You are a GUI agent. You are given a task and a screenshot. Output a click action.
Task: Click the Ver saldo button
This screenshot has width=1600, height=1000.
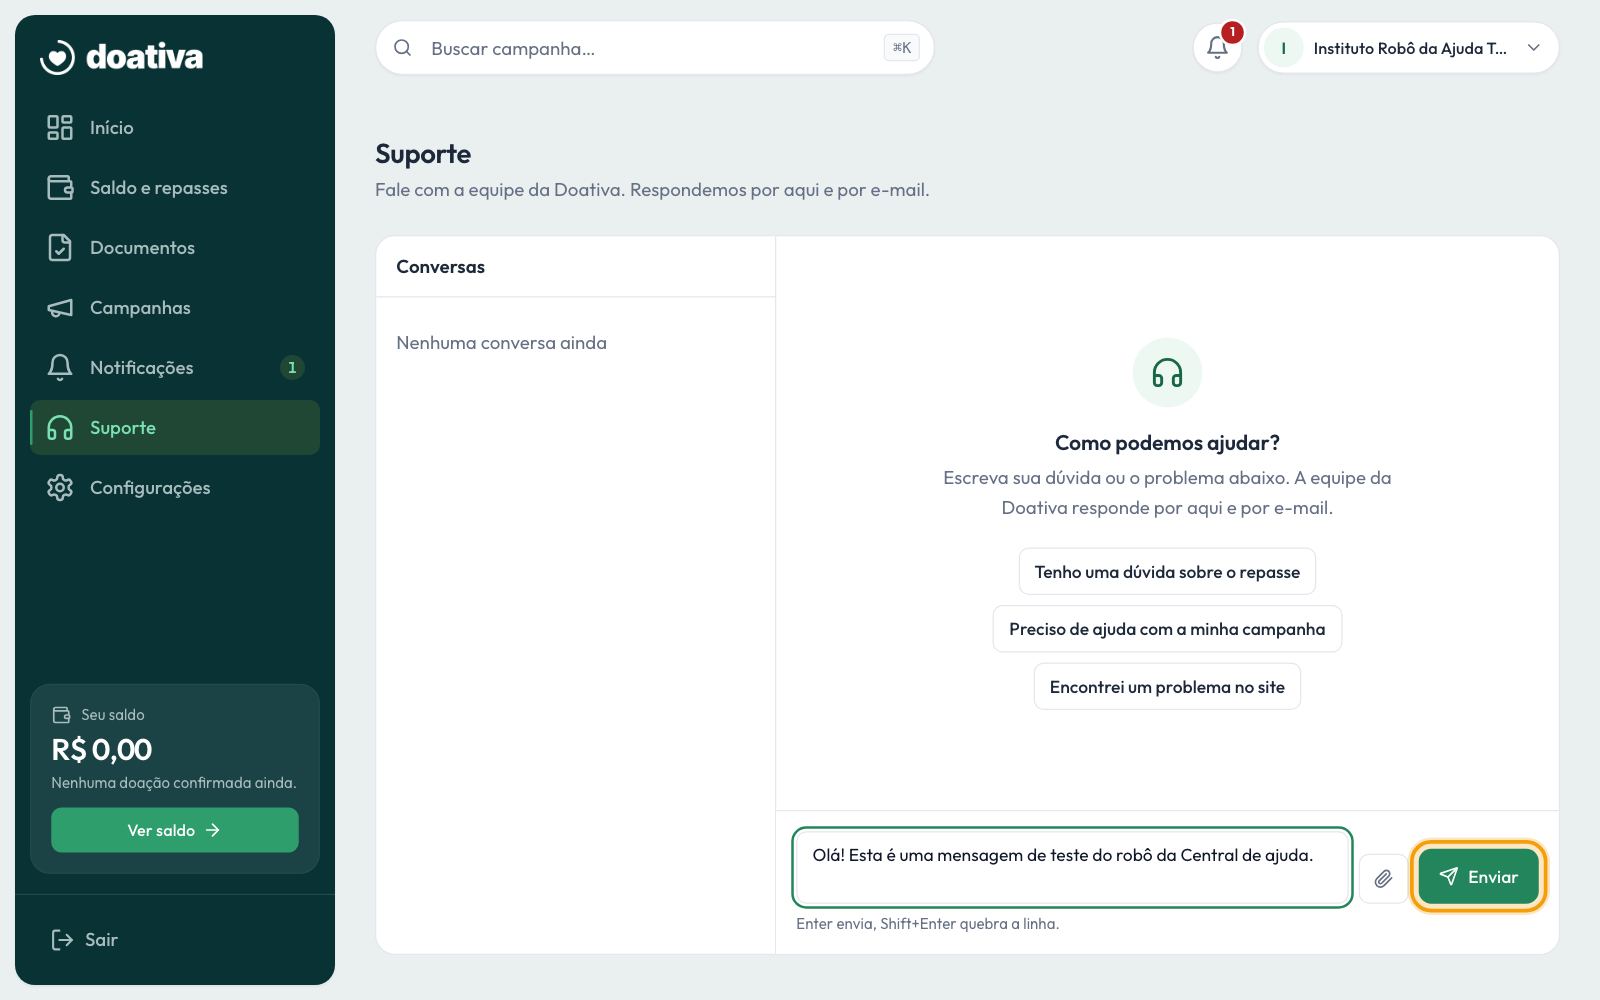(x=175, y=830)
